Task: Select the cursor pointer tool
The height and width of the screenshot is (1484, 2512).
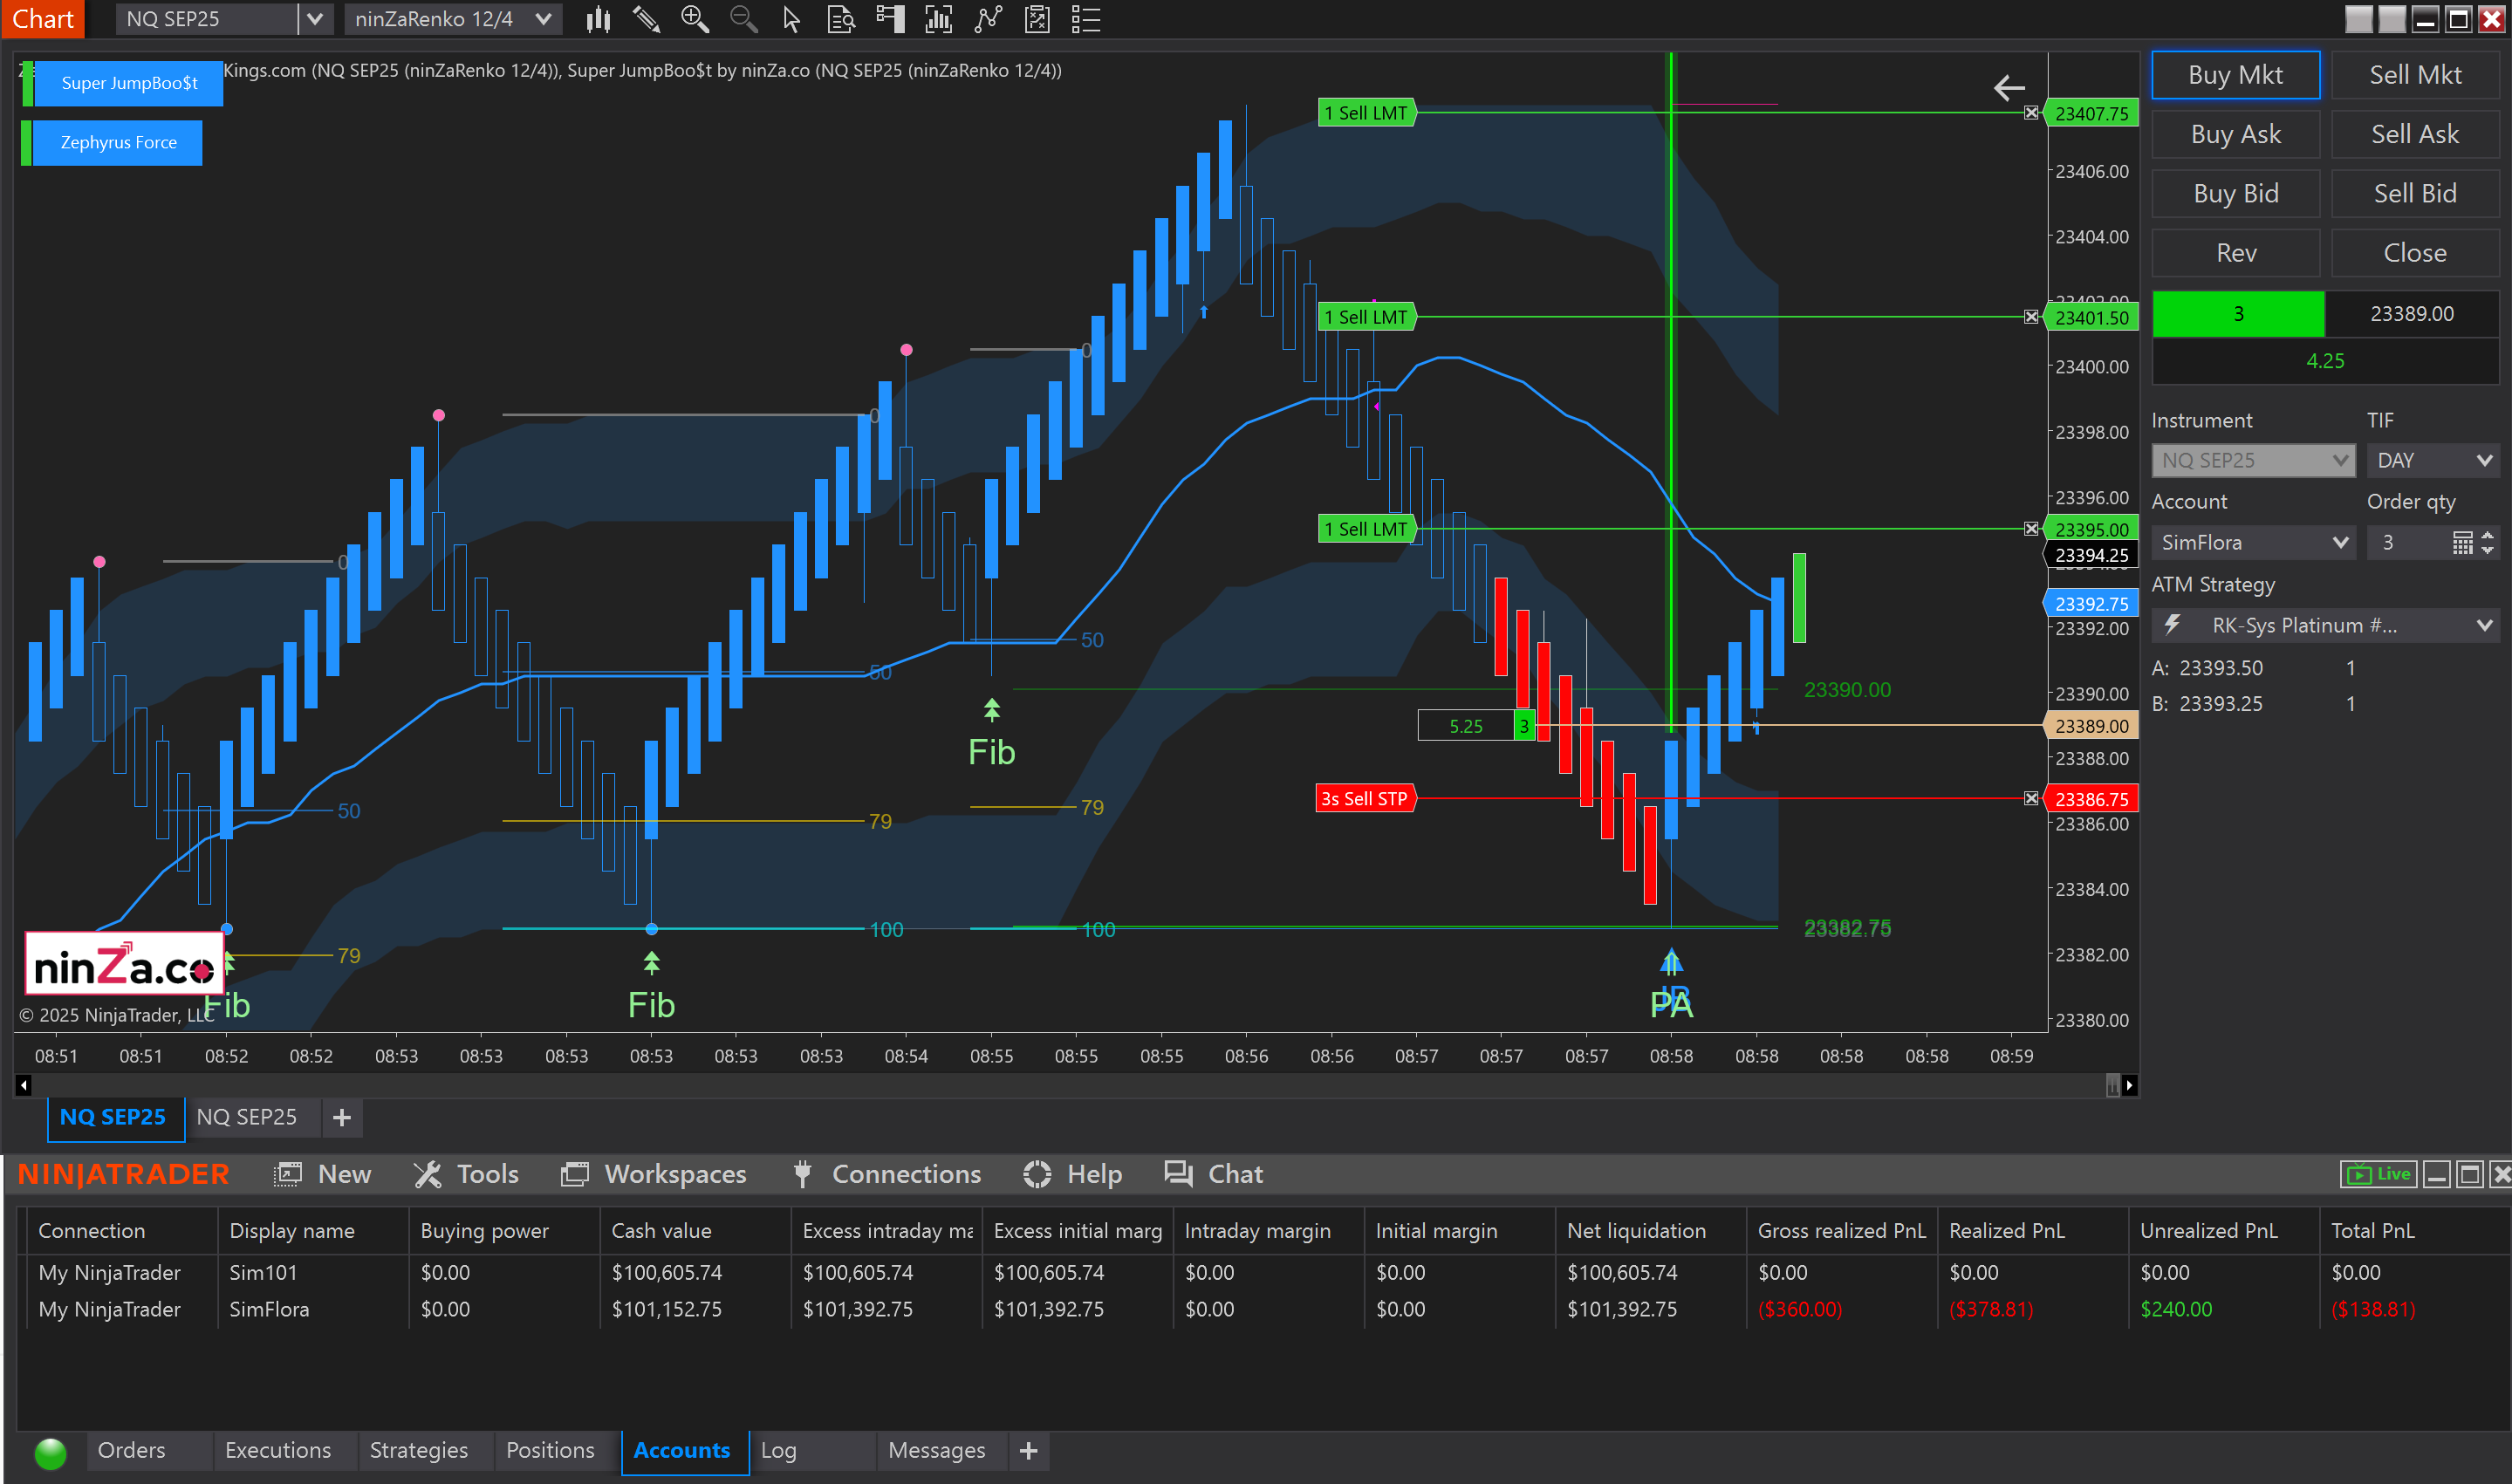Action: coord(791,19)
